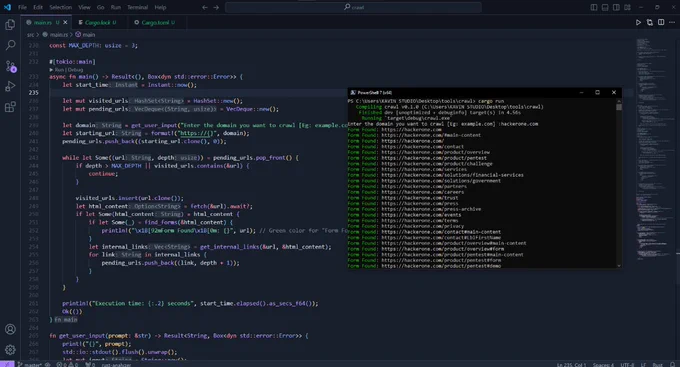The height and width of the screenshot is (367, 680).
Task: Open the master branch picker in status bar
Action: pos(29,364)
